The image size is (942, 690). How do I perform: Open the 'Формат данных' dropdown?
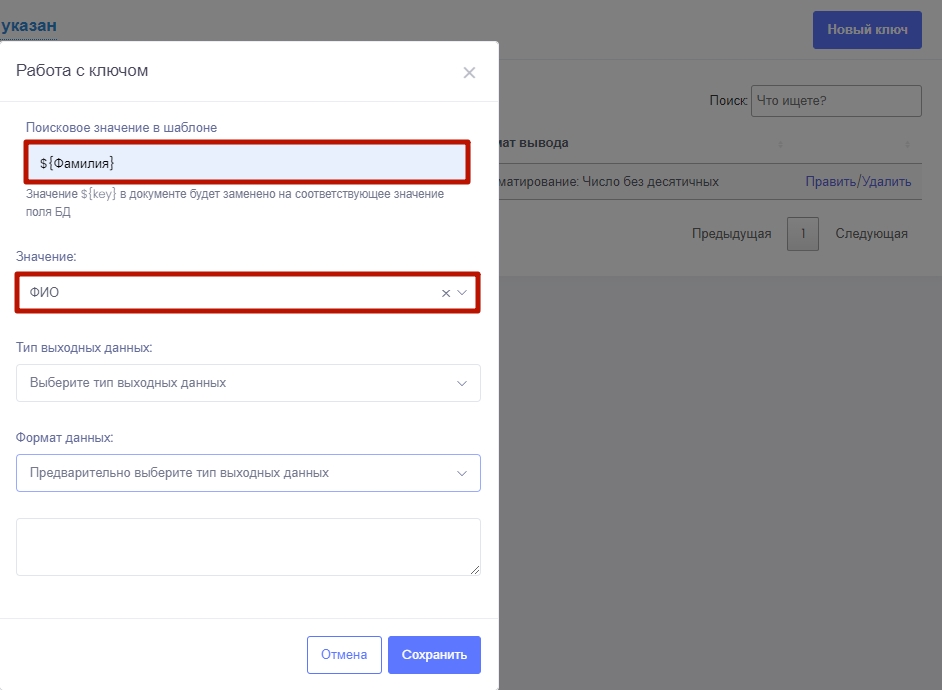pyautogui.click(x=248, y=473)
